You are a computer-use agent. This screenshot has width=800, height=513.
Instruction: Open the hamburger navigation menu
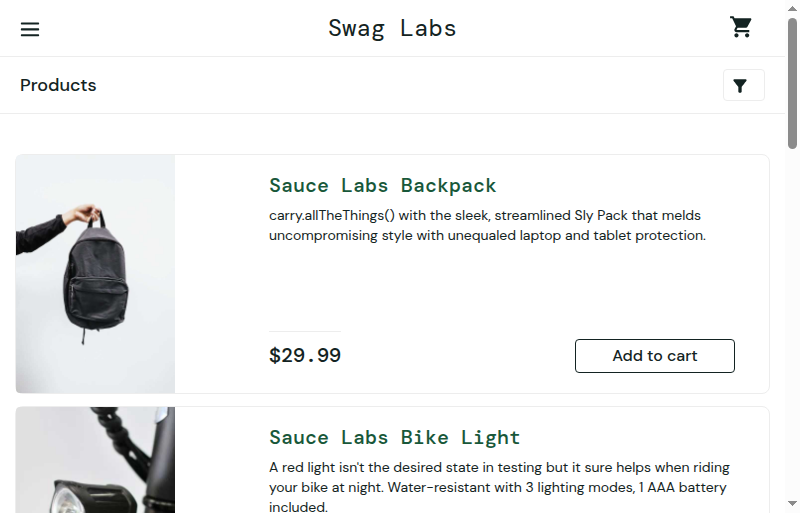[30, 29]
